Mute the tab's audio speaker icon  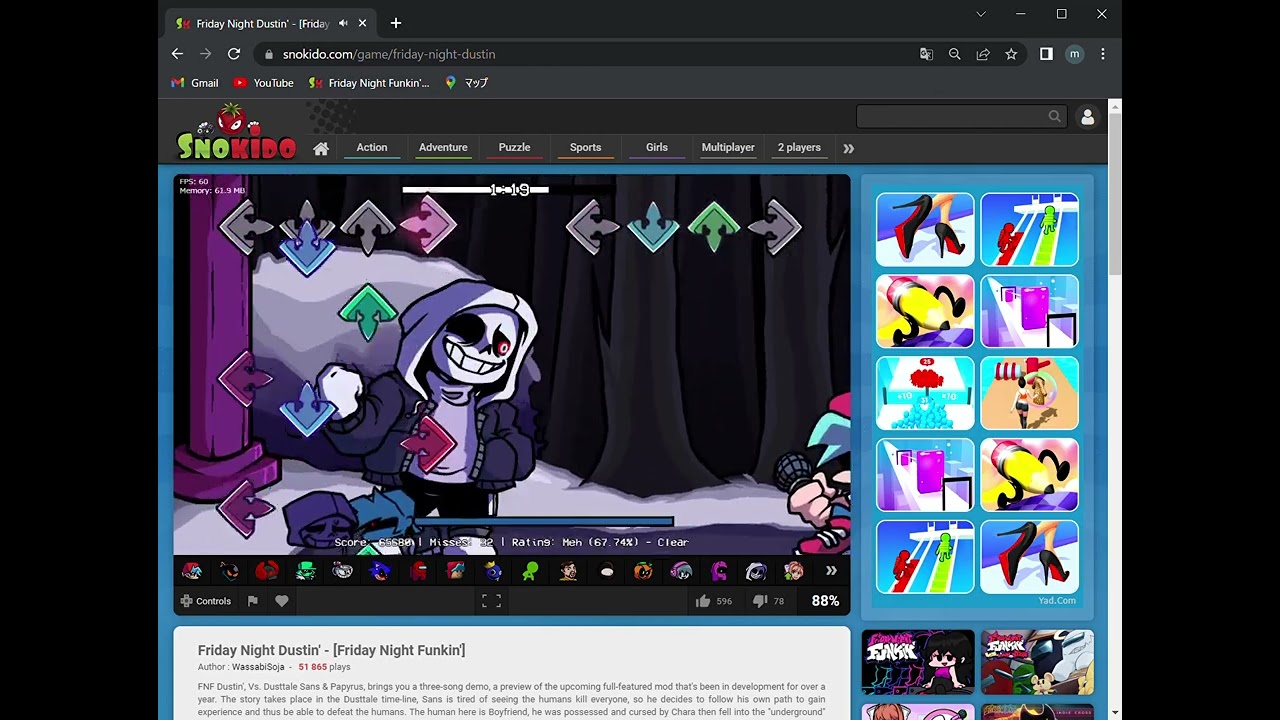click(343, 23)
